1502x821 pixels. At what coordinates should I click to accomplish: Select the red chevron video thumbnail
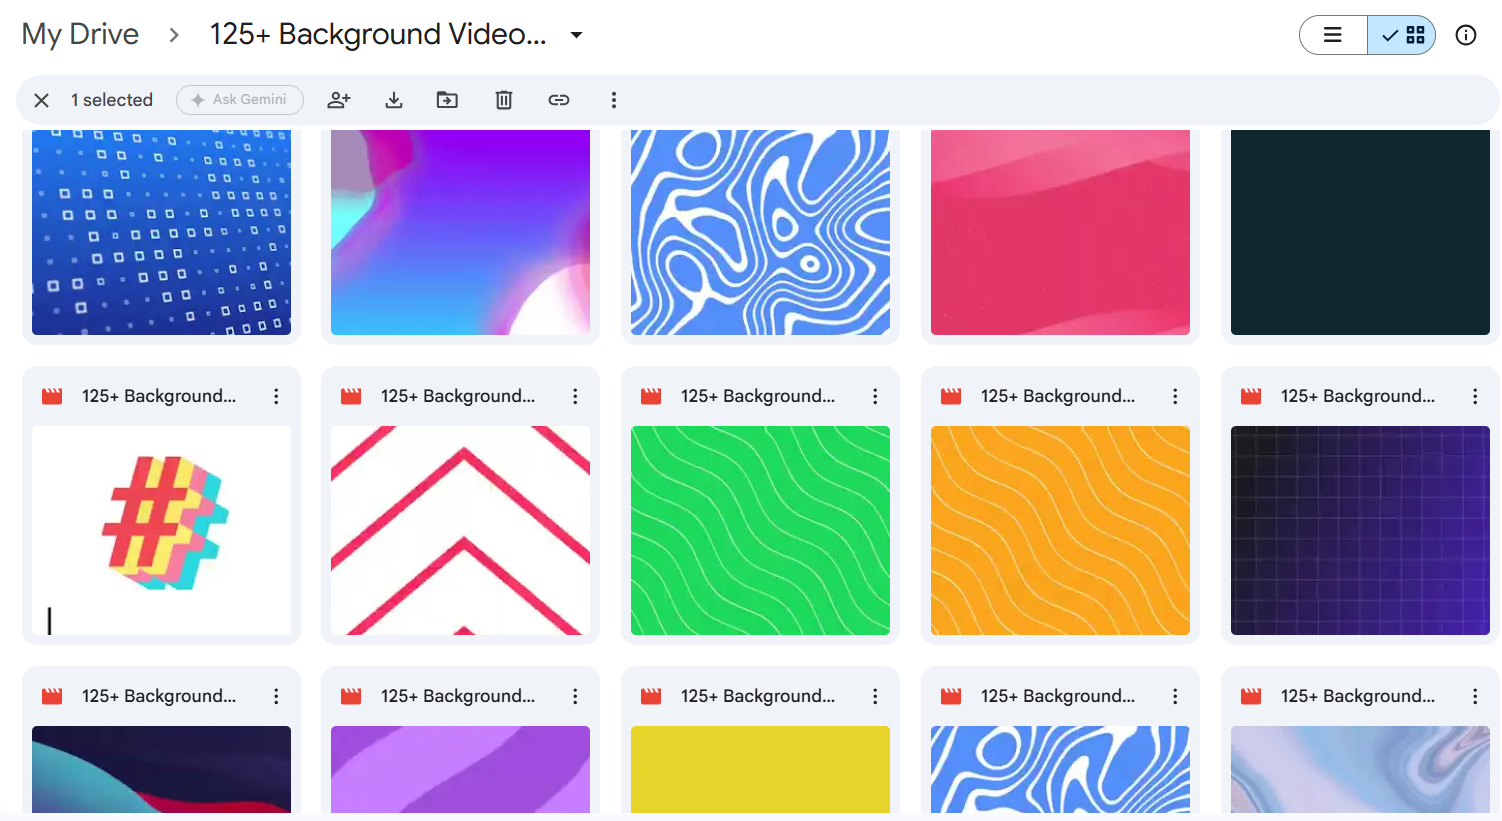click(x=460, y=531)
